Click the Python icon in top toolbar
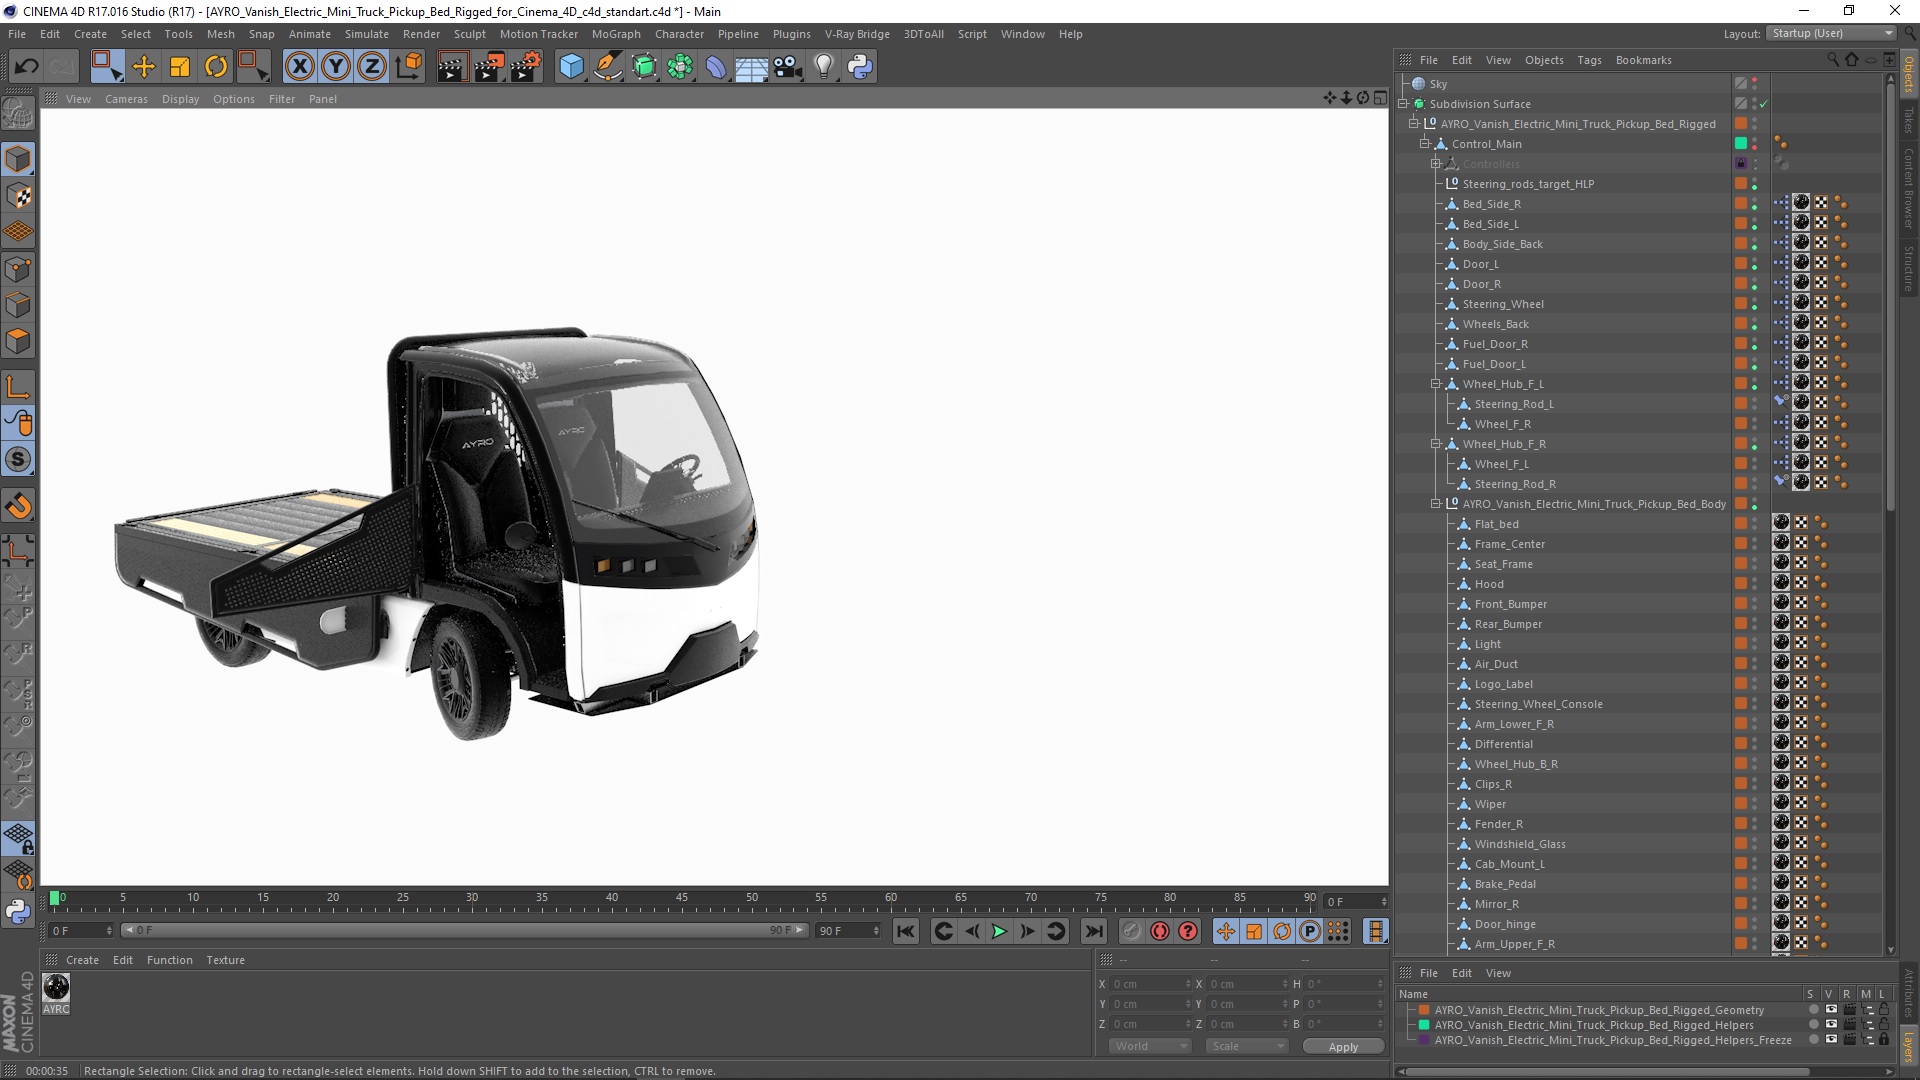This screenshot has height=1080, width=1920. (860, 67)
